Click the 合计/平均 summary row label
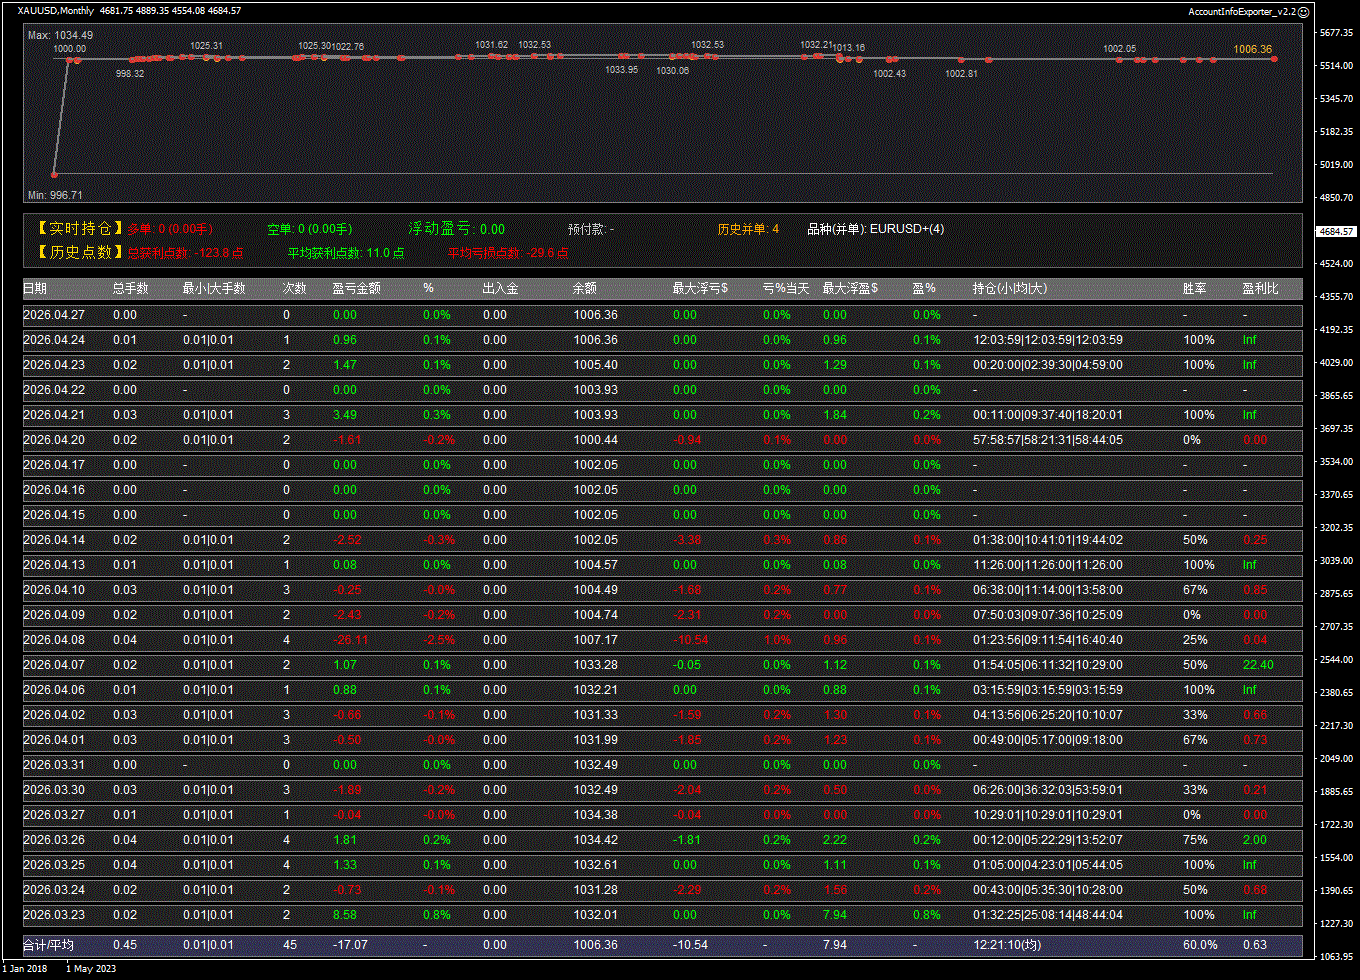Screen dimensions: 1360x980 coord(48,945)
